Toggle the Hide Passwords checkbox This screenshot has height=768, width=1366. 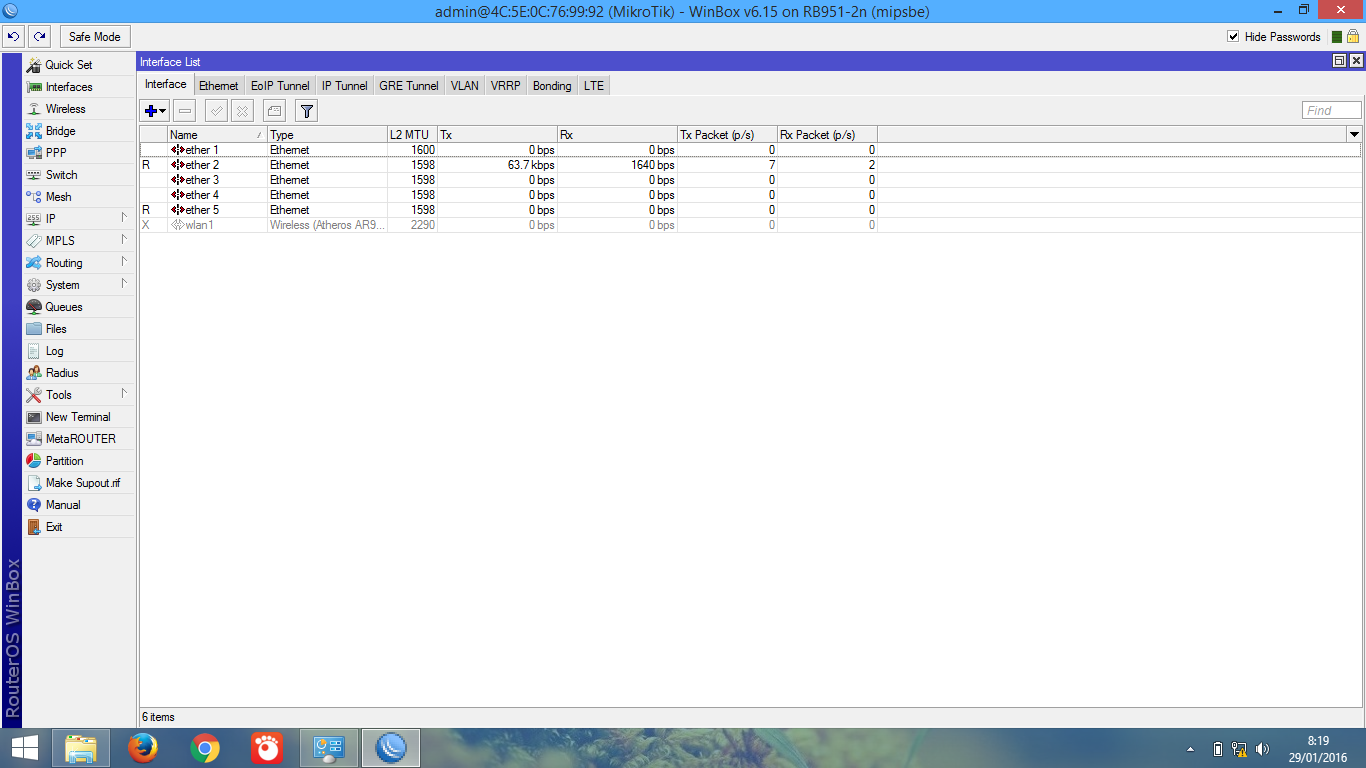(1233, 37)
